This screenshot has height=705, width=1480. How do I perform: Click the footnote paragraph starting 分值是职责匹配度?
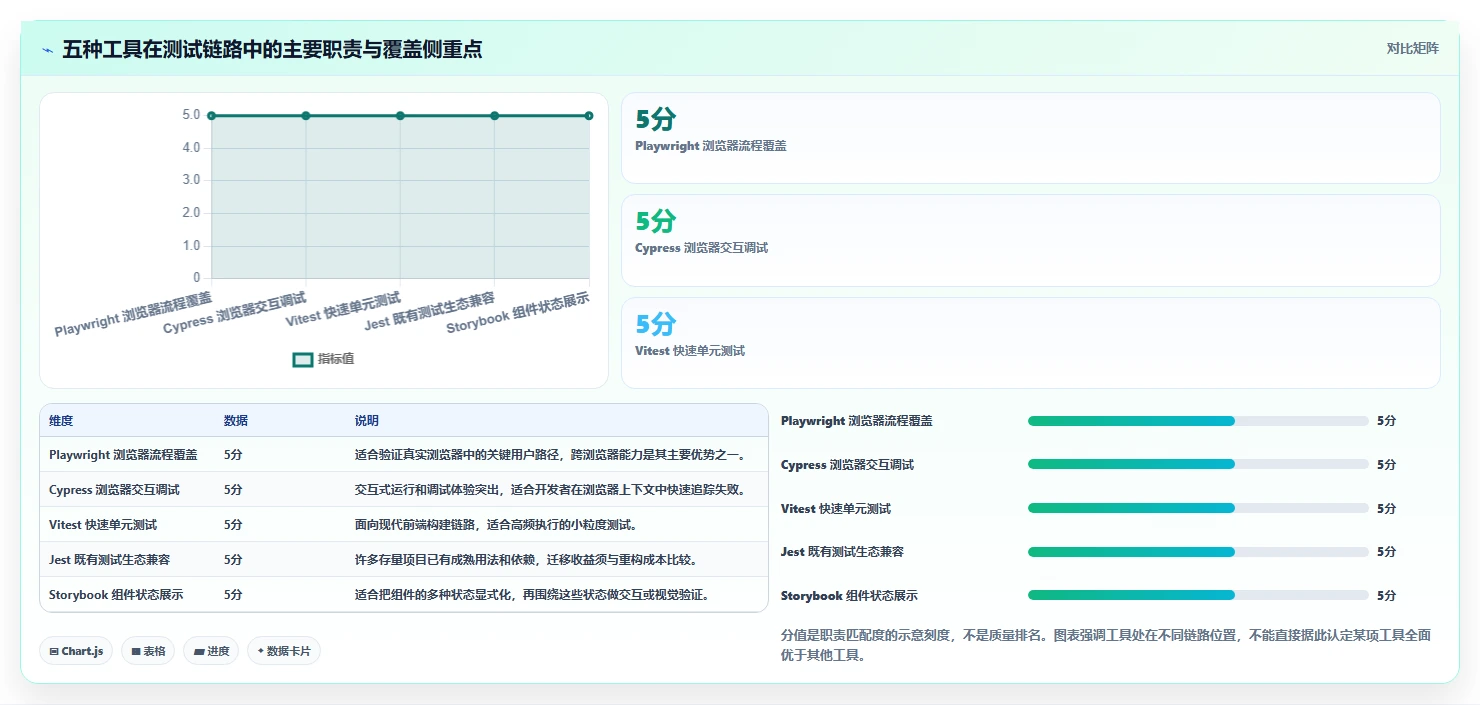(x=1106, y=646)
